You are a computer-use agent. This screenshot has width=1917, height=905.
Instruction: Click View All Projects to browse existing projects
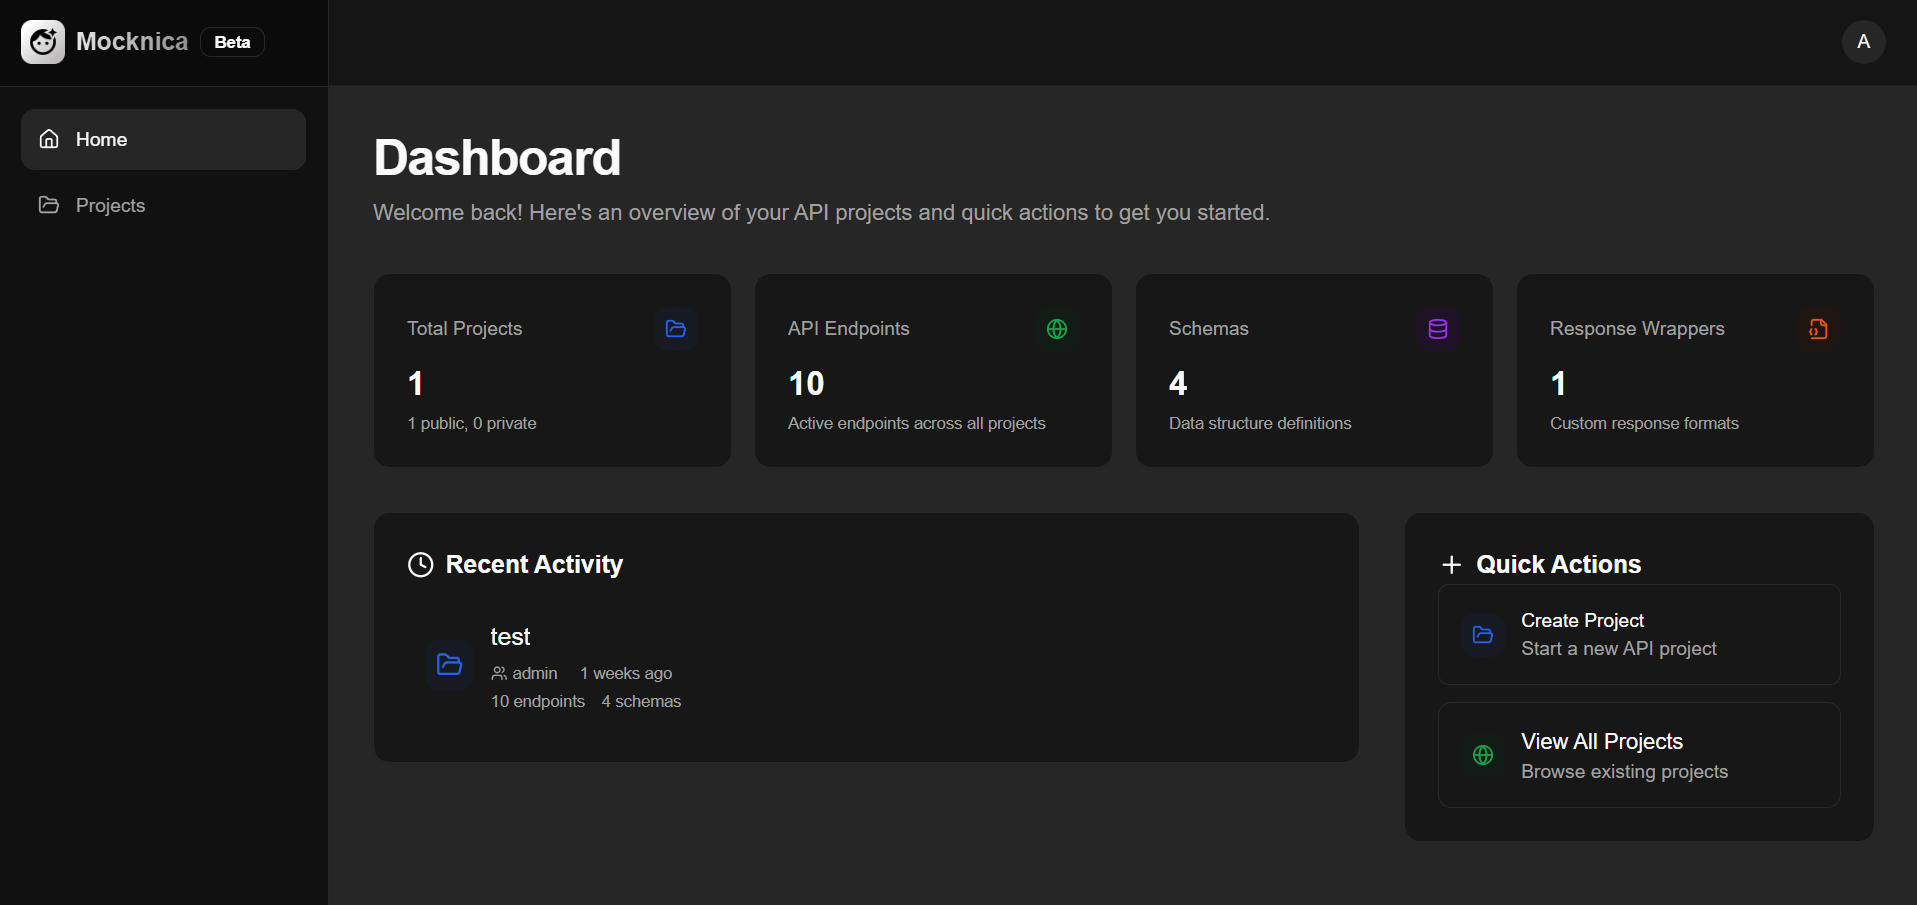point(1638,755)
